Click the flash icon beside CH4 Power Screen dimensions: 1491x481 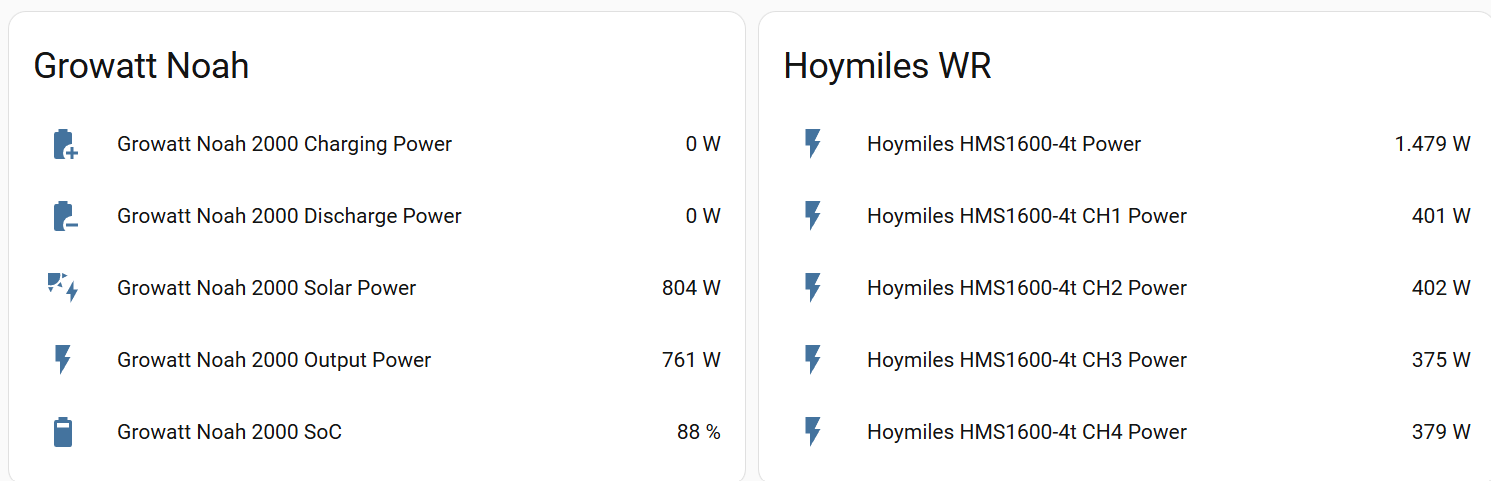813,432
